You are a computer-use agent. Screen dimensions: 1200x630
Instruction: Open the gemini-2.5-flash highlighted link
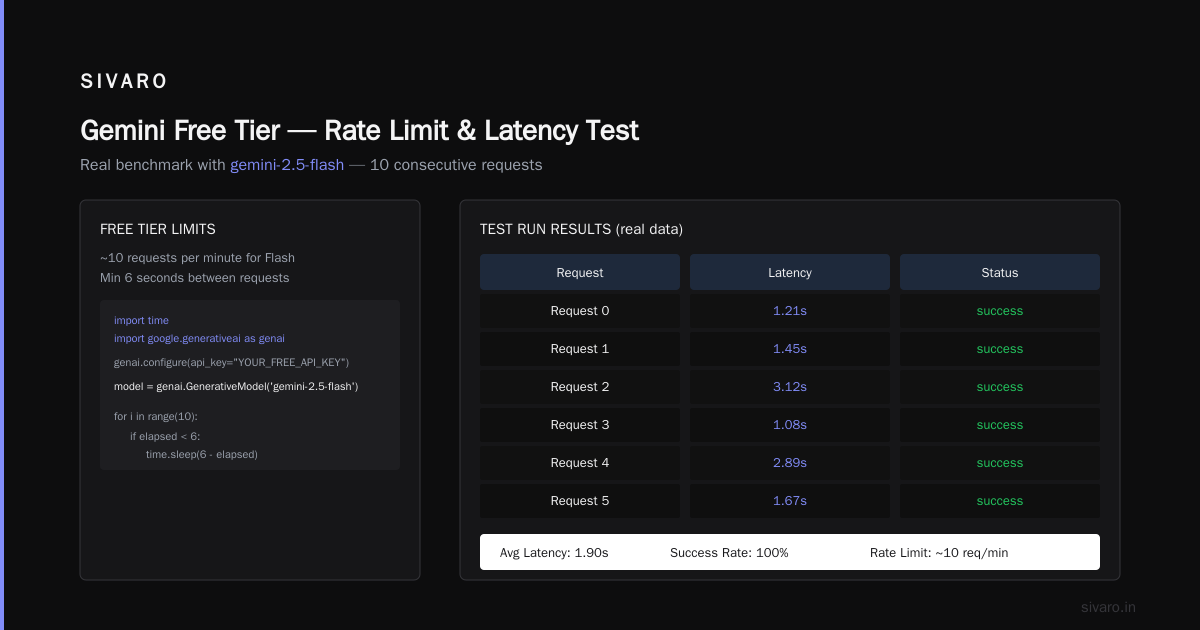pyautogui.click(x=287, y=165)
